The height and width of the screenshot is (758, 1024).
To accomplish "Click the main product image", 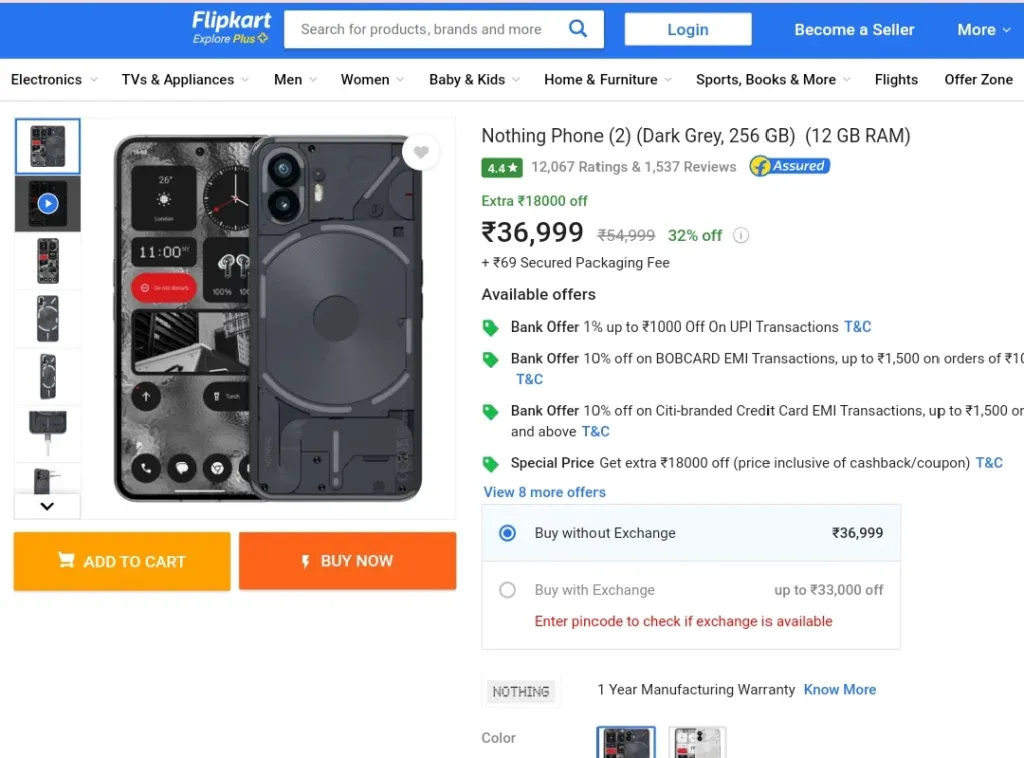I will pyautogui.click(x=268, y=319).
